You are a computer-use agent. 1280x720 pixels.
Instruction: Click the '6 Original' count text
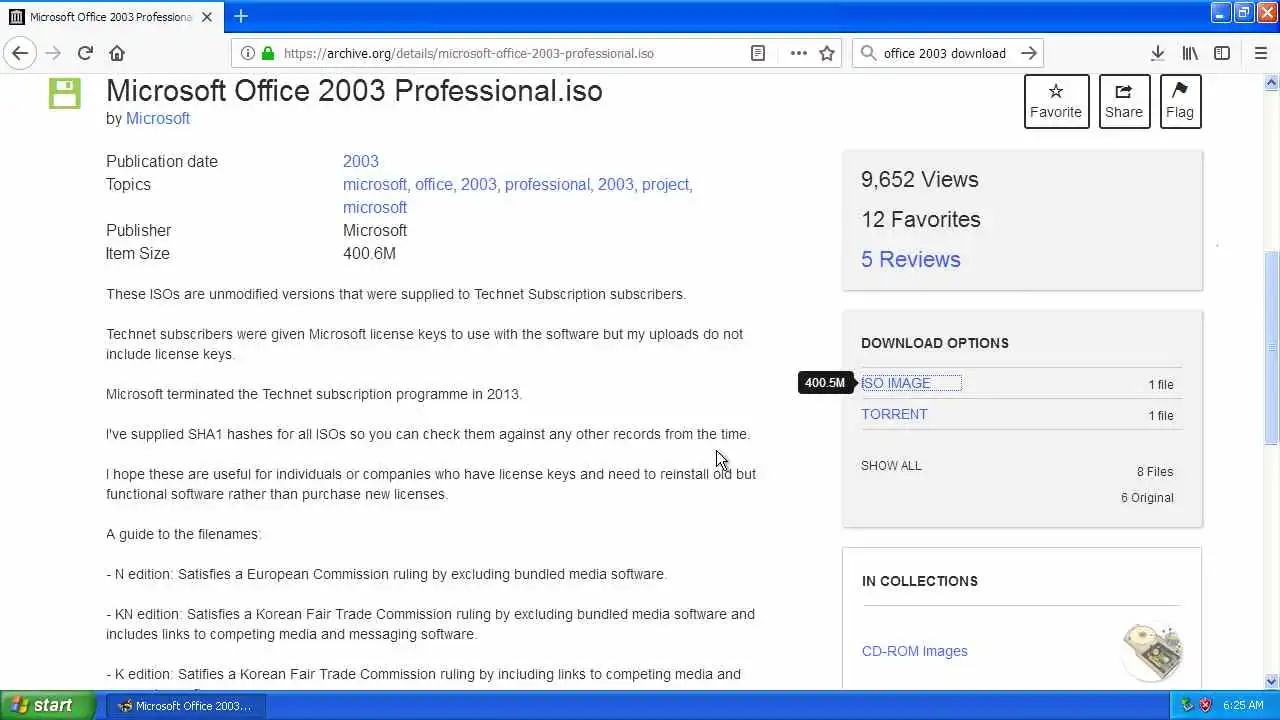[1147, 498]
